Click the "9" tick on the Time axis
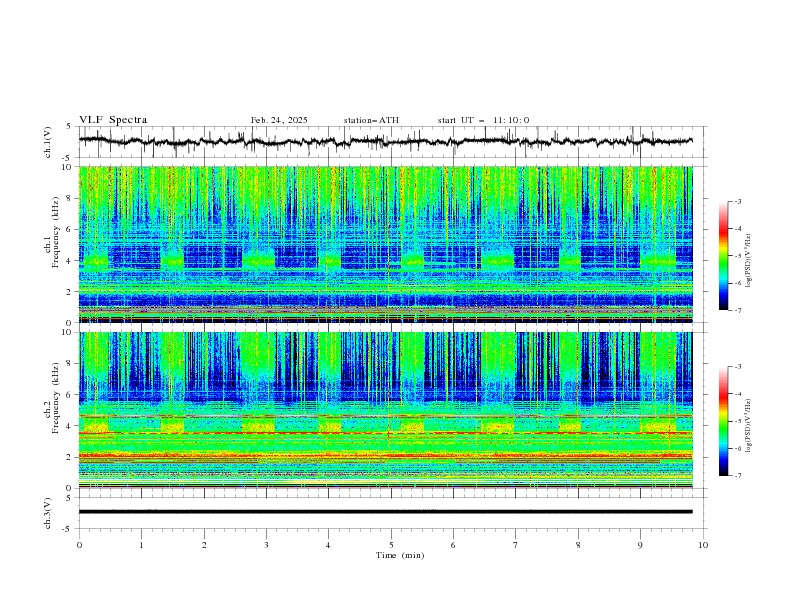792x612 pixels. pyautogui.click(x=640, y=545)
